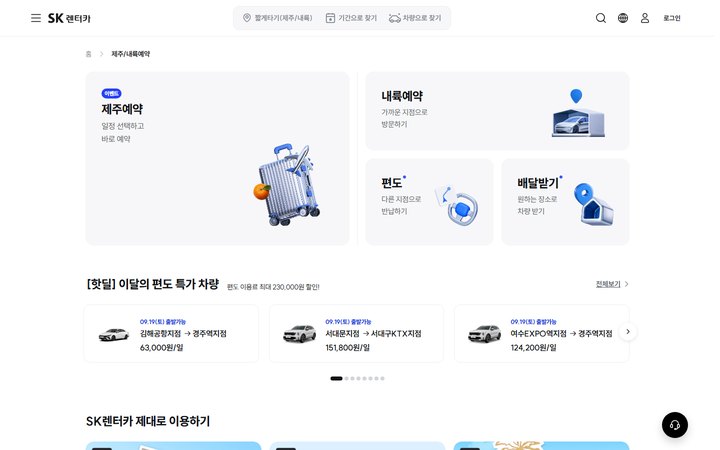Open 여수EXPO역지점 → 경주역지점 deal card
The height and width of the screenshot is (450, 720).
541,333
